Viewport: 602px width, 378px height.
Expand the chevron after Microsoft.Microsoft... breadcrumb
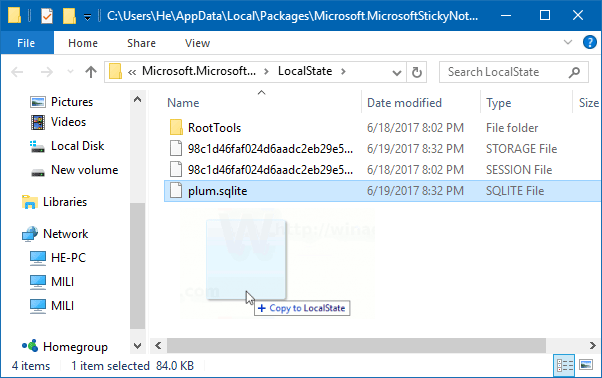(266, 71)
